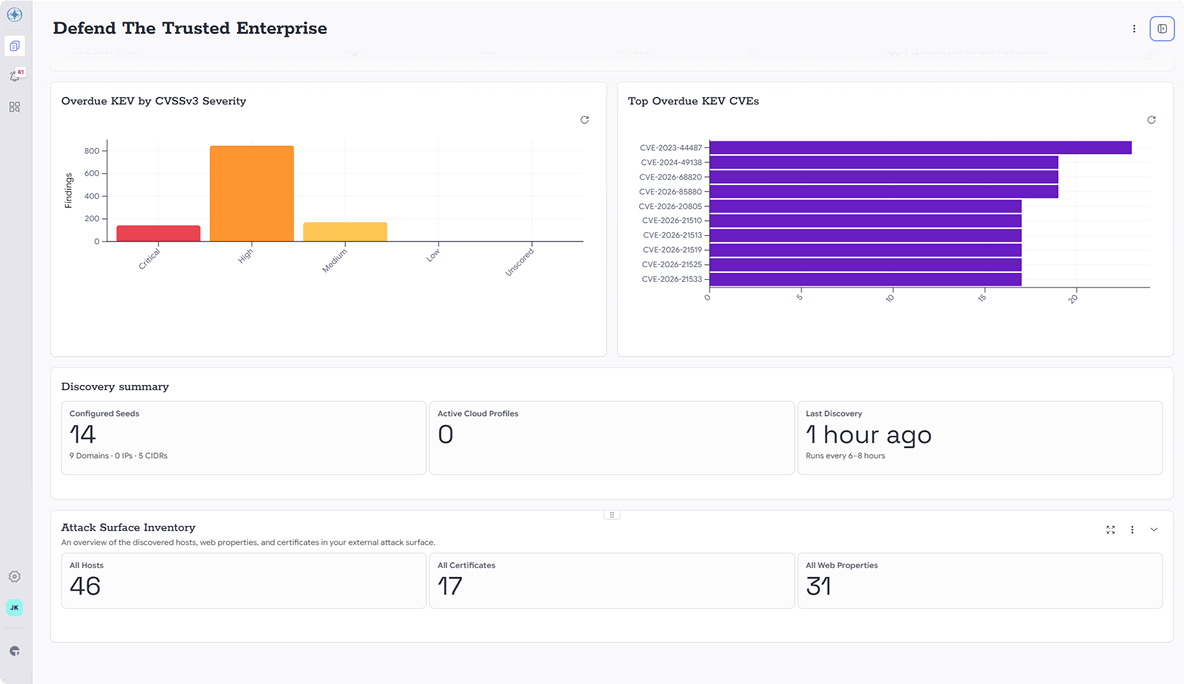
Task: Open the dashboards icon in the sidebar
Action: click(x=14, y=46)
